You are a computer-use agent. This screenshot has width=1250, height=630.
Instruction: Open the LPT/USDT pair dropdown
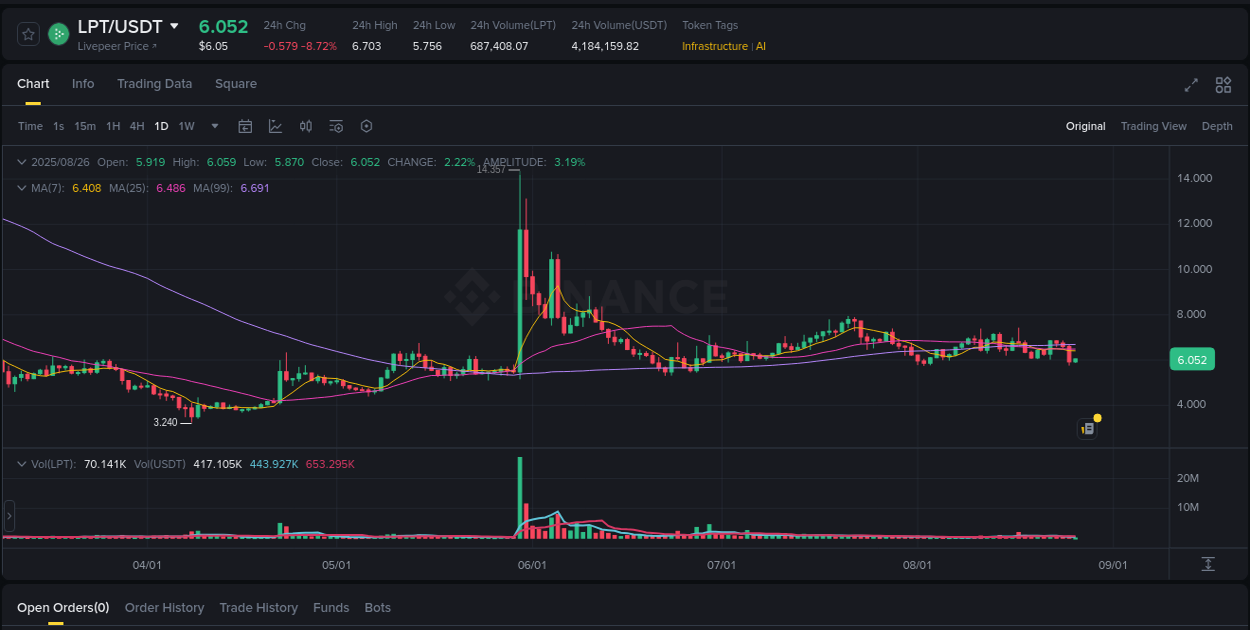[175, 26]
